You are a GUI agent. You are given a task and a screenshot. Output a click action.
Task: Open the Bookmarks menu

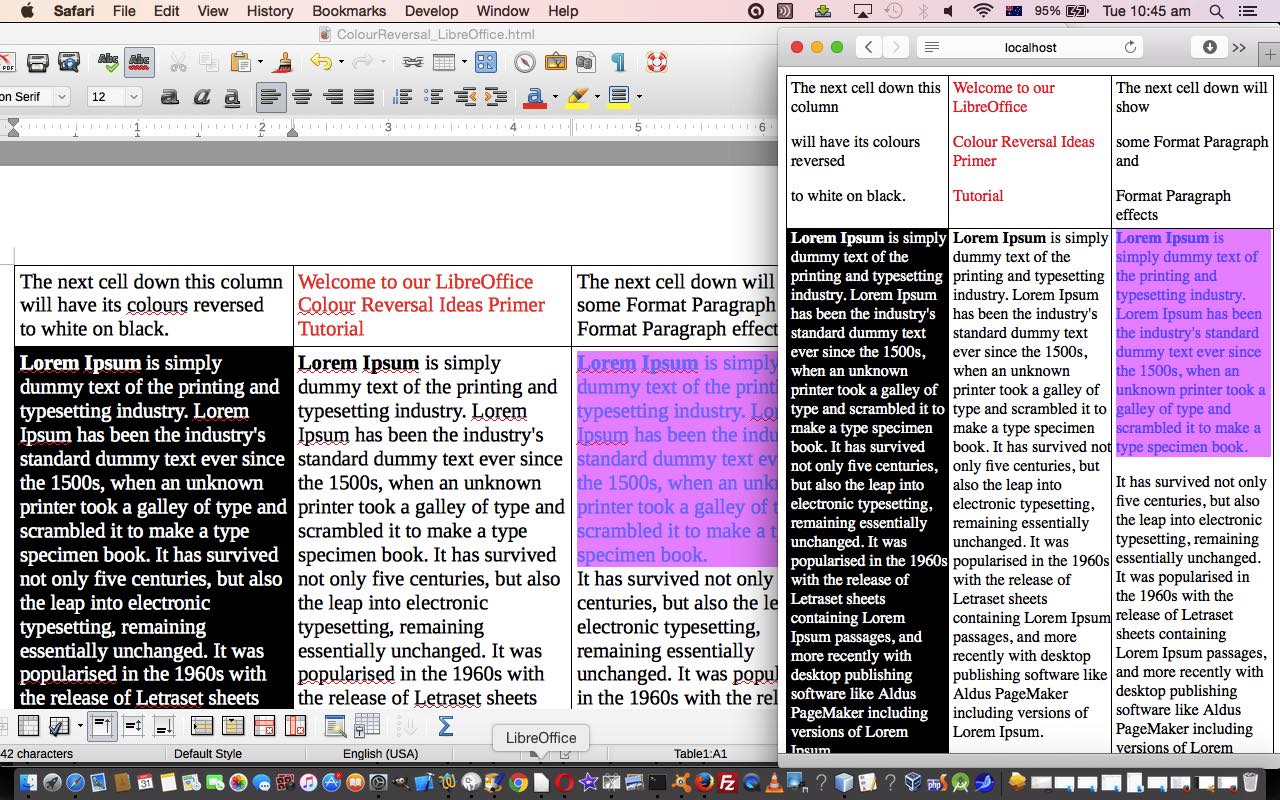pyautogui.click(x=349, y=11)
